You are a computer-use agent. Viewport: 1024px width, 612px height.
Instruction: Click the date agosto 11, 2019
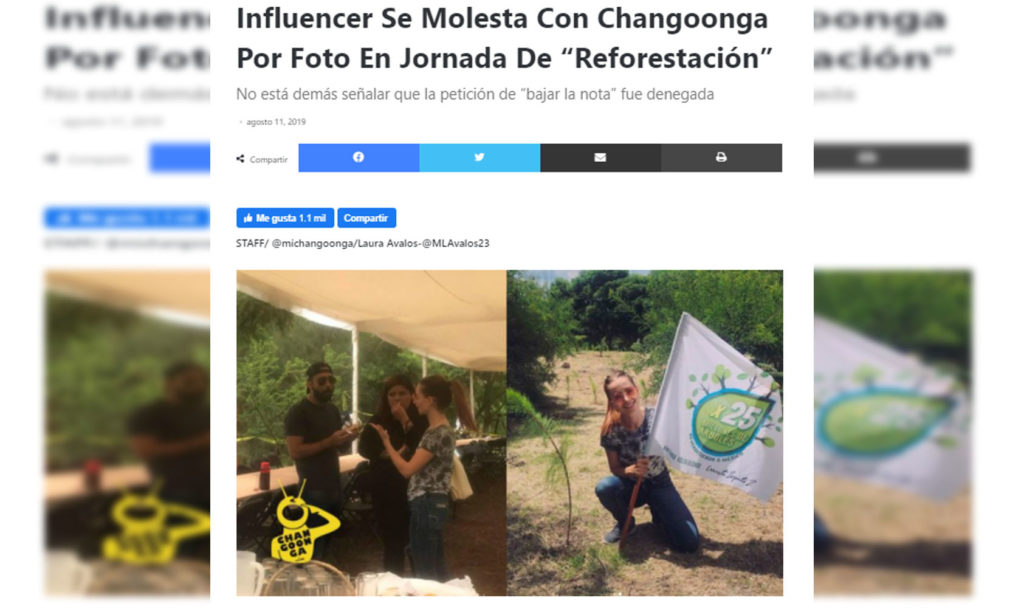click(x=276, y=122)
